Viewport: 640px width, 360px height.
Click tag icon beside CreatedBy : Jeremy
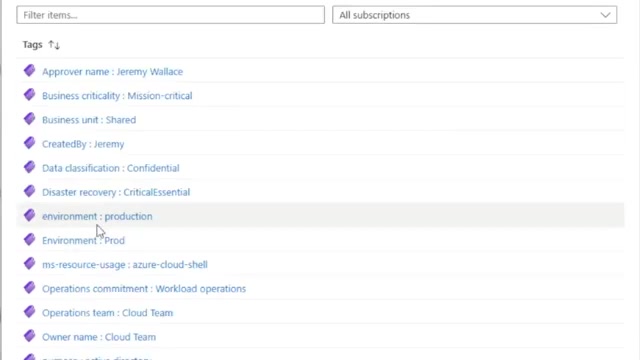pyautogui.click(x=29, y=143)
